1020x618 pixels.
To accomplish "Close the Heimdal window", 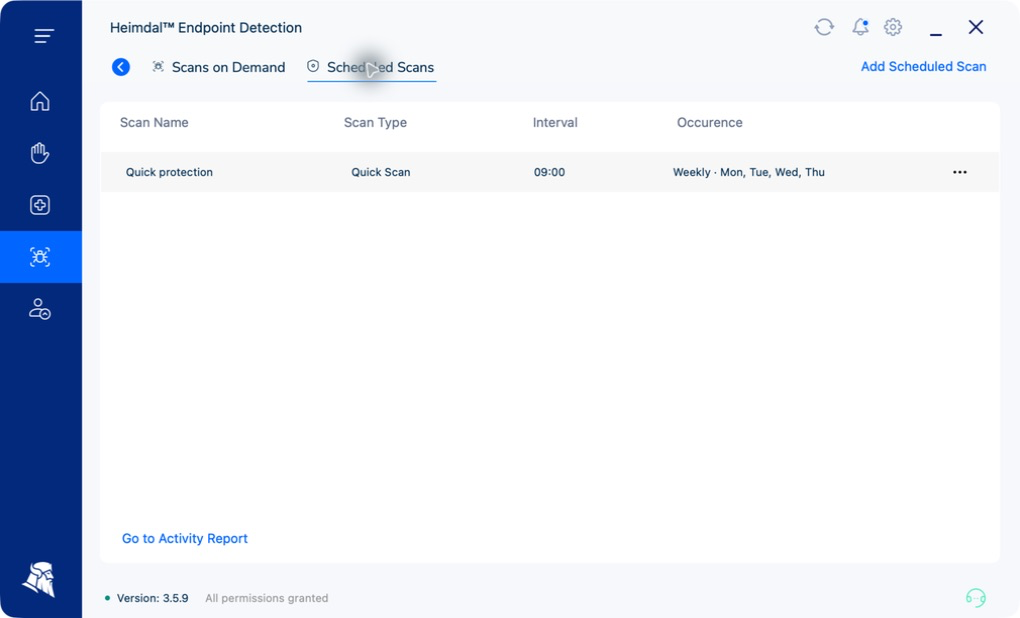I will click(976, 27).
